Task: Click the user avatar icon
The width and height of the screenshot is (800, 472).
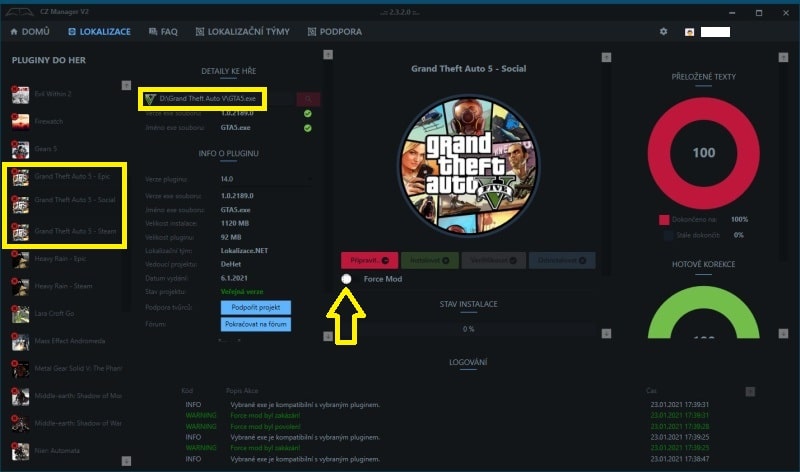Action: [689, 32]
